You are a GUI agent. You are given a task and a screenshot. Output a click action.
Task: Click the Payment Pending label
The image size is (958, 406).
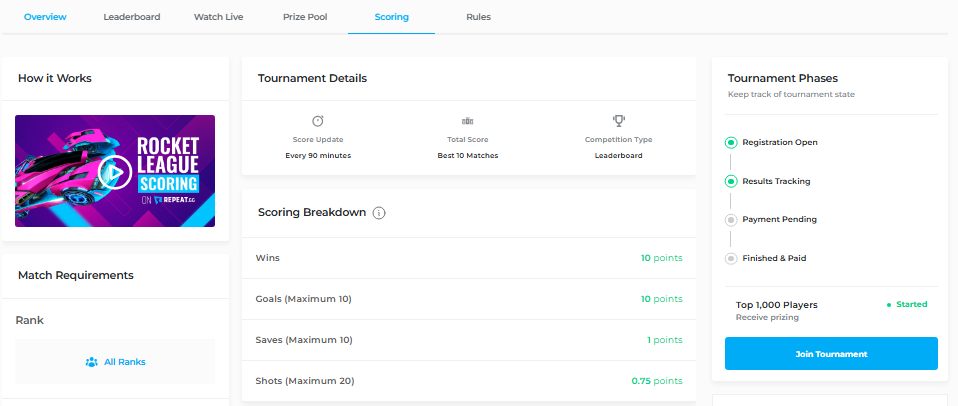779,220
